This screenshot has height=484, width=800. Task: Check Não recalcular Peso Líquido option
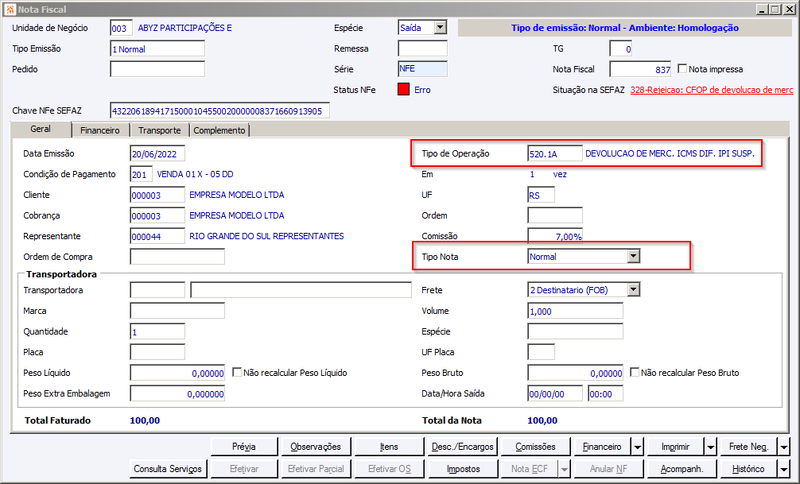click(x=237, y=372)
